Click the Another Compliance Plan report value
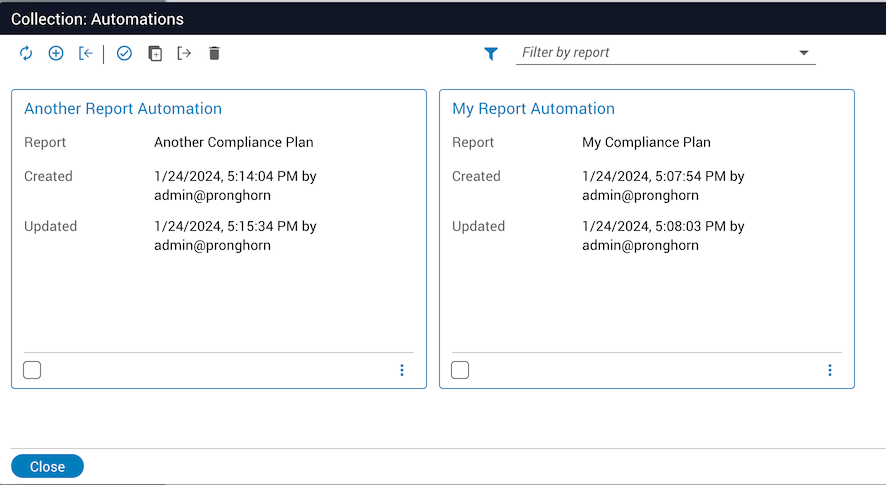The image size is (886, 485). click(x=233, y=142)
